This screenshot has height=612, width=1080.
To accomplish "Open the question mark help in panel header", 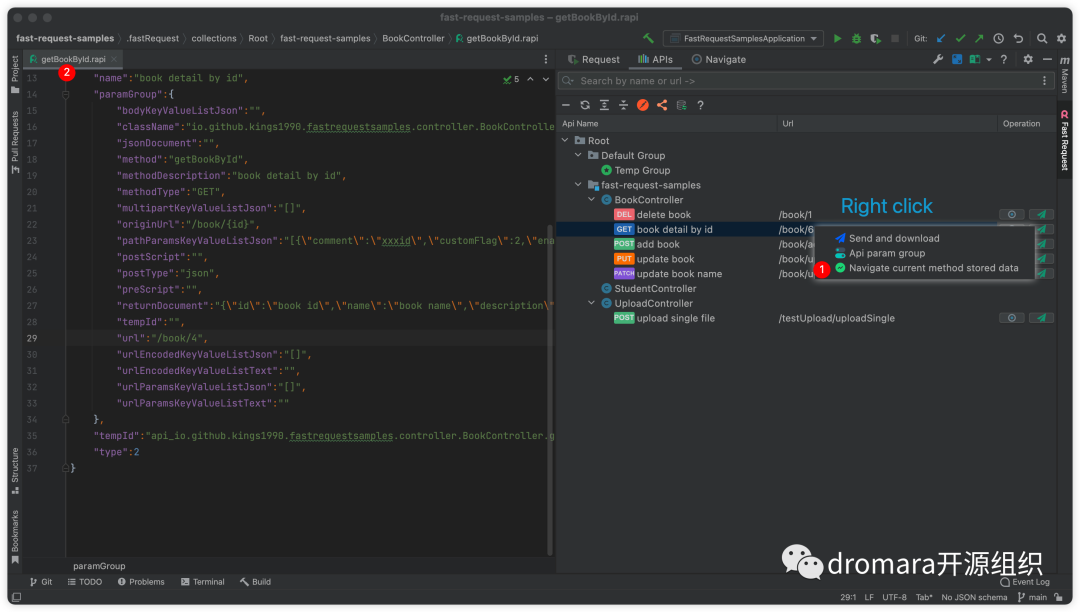I will pyautogui.click(x=1004, y=59).
